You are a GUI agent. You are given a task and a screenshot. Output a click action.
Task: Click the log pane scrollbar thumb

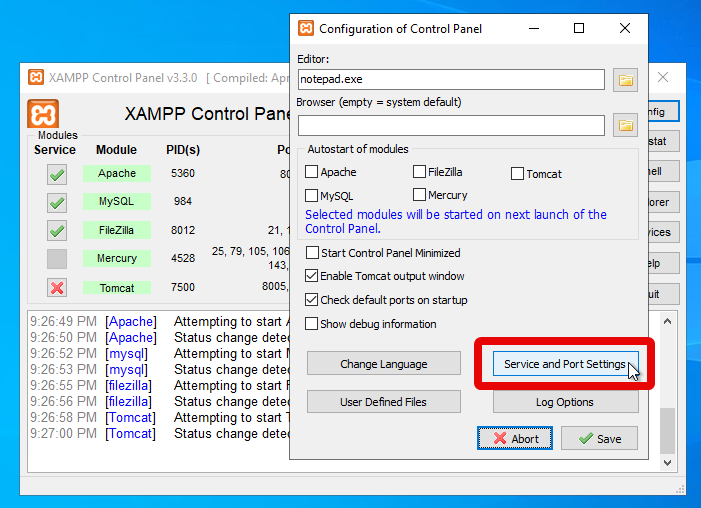(x=667, y=430)
